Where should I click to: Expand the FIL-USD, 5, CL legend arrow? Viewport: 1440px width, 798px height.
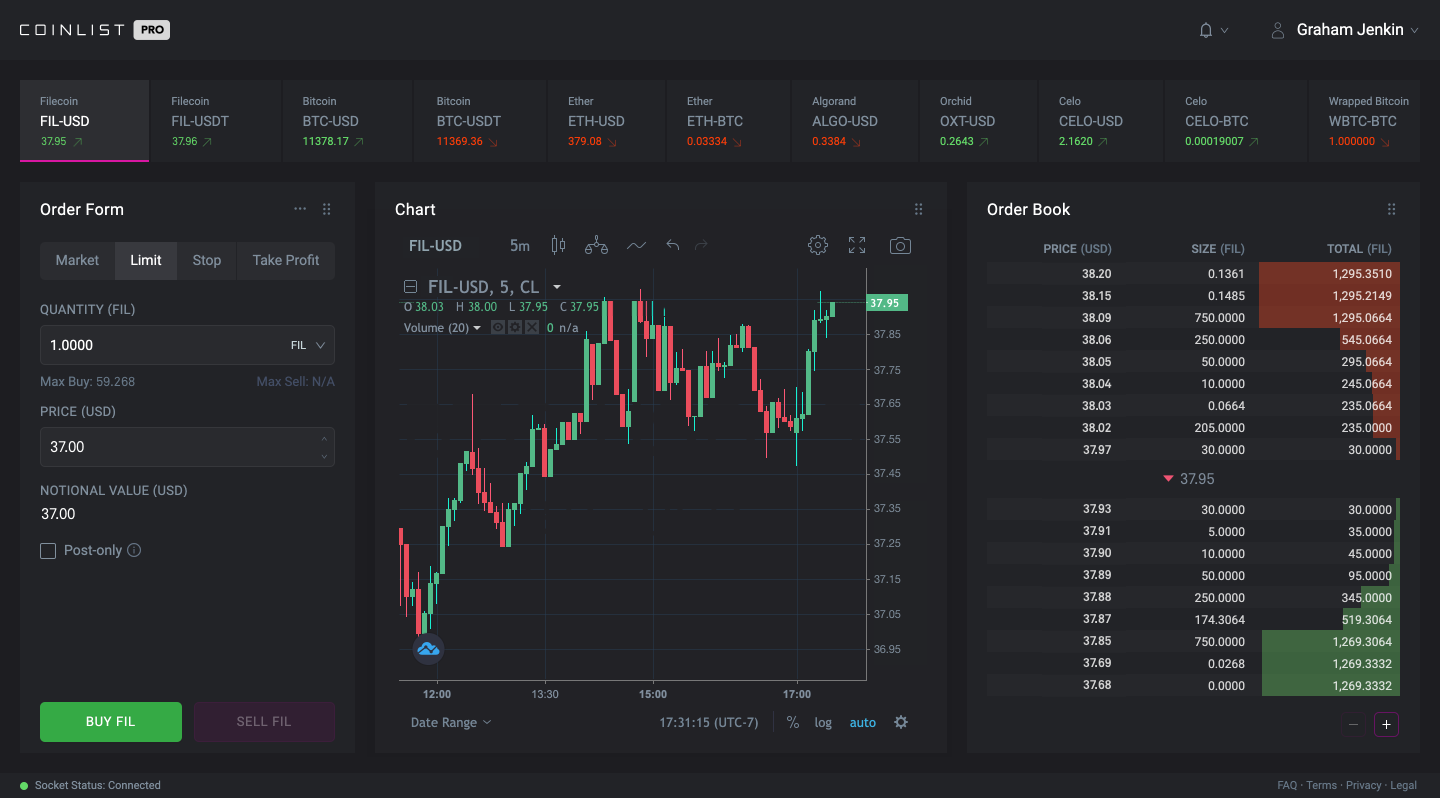557,287
